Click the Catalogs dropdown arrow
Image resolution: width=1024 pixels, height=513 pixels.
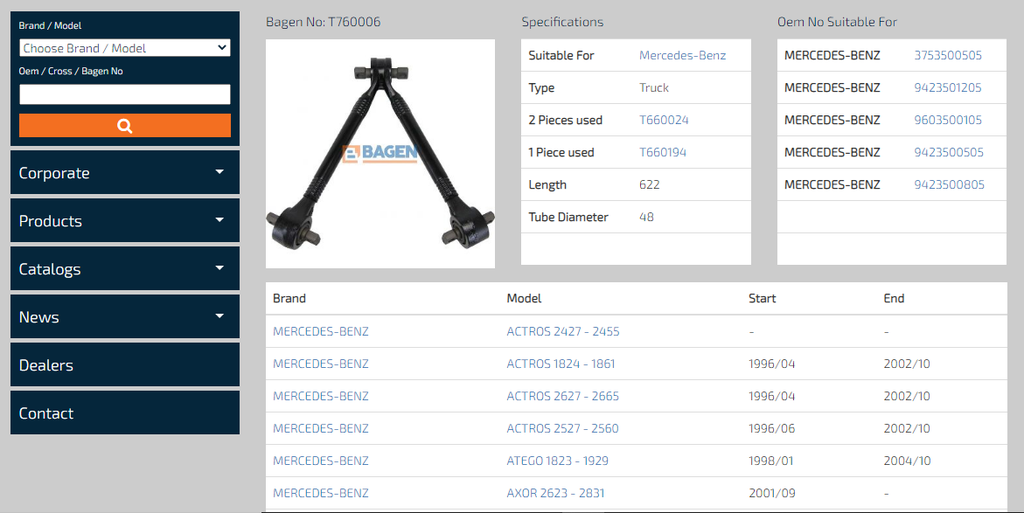219,268
